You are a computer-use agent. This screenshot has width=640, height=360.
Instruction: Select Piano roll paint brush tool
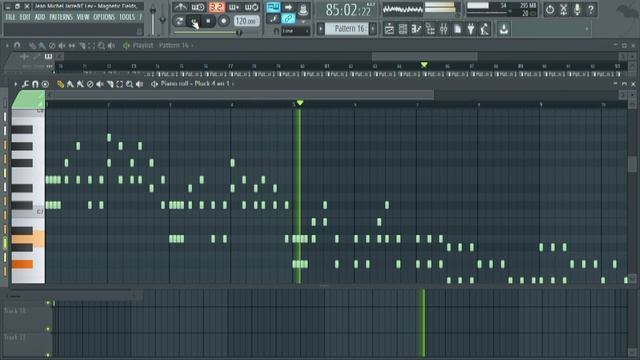click(70, 84)
